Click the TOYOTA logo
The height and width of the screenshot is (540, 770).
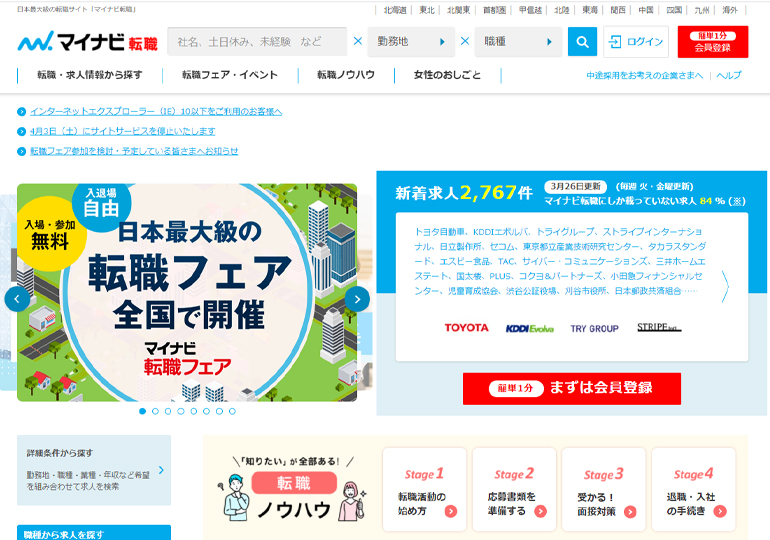point(467,327)
